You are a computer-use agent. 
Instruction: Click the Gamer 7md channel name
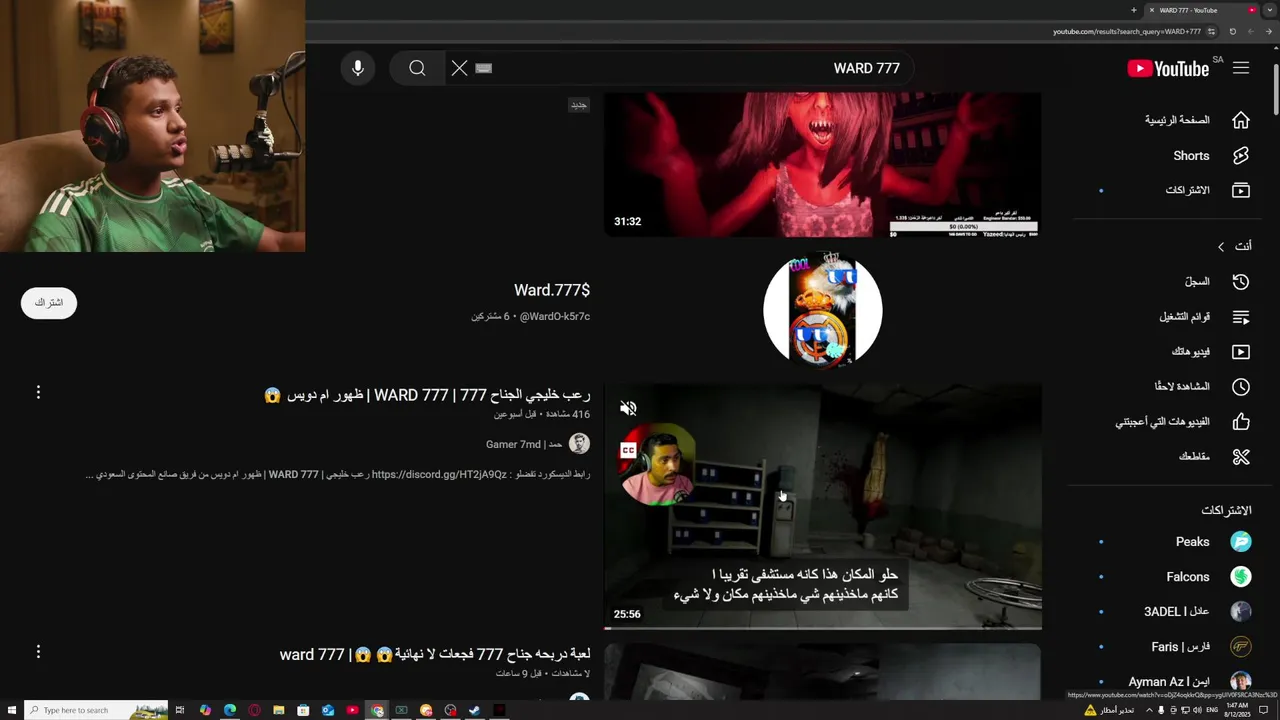[x=525, y=444]
